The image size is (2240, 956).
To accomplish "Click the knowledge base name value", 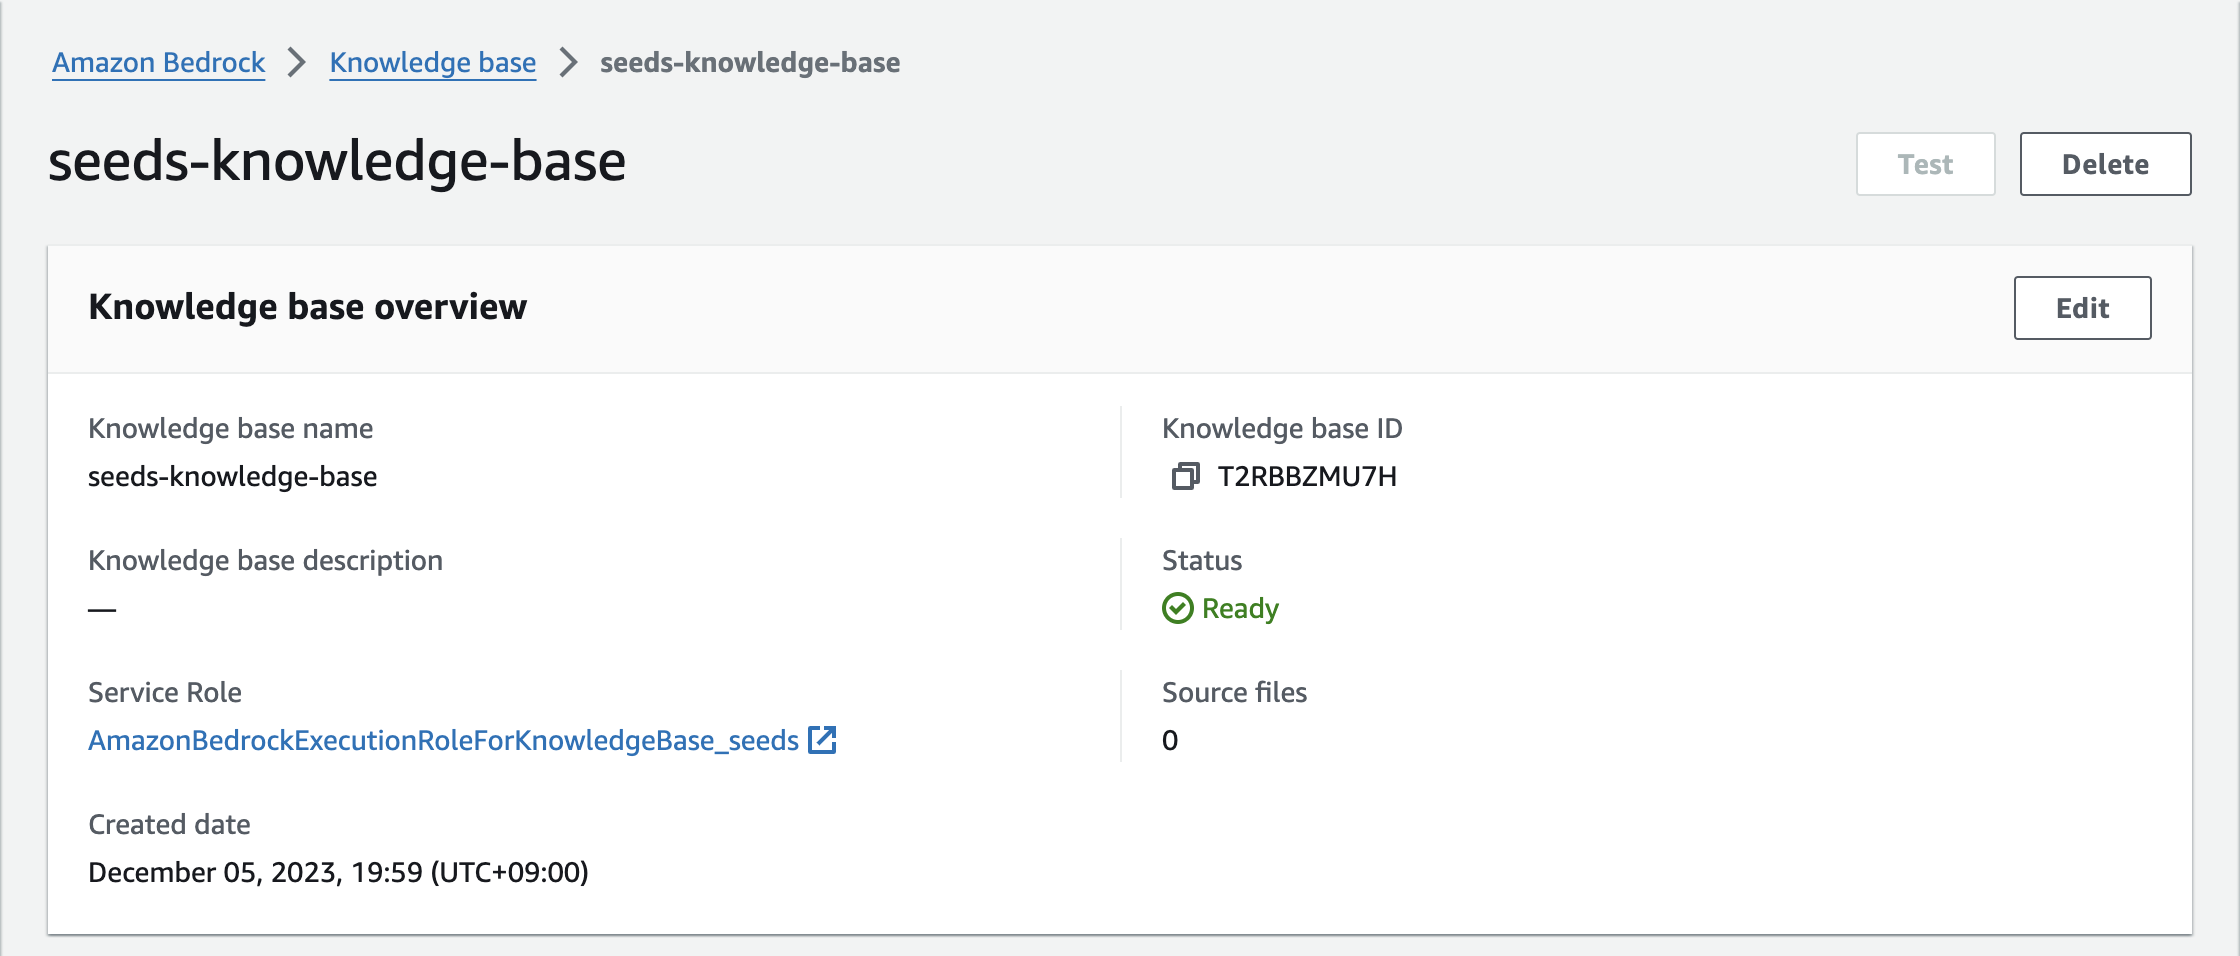I will pyautogui.click(x=232, y=476).
